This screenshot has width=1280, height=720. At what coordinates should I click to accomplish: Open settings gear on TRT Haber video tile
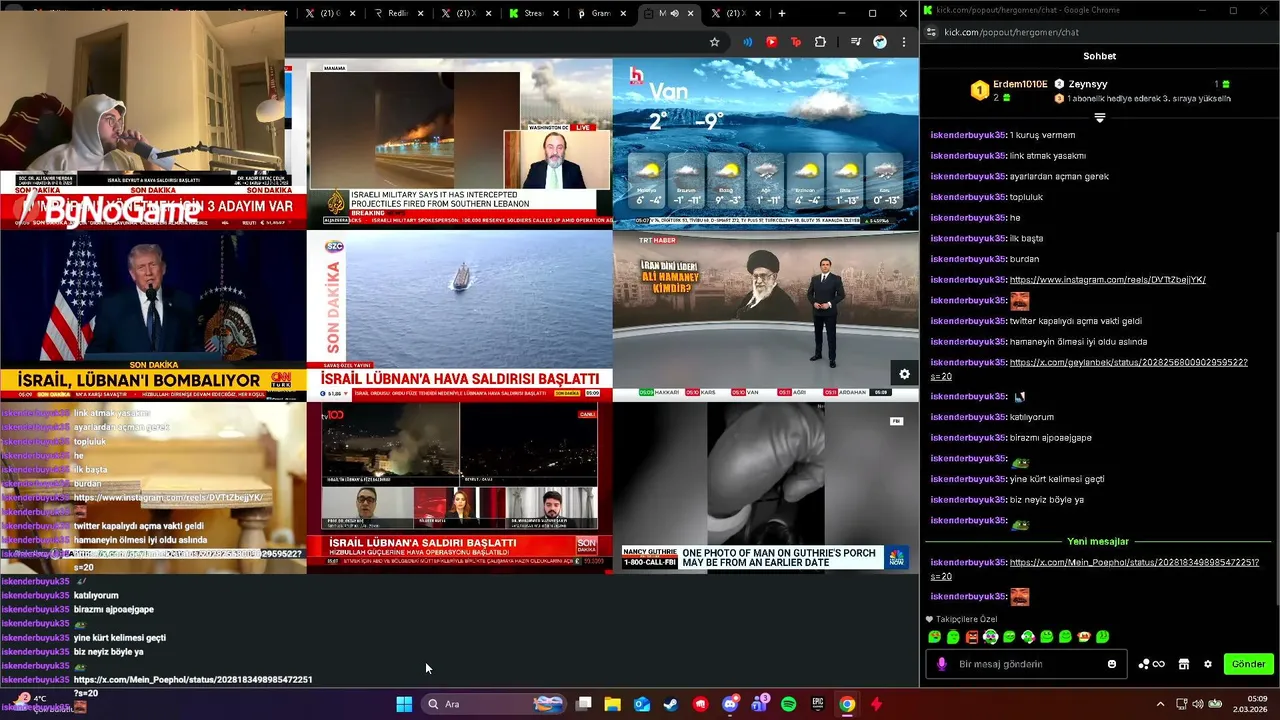tap(904, 374)
